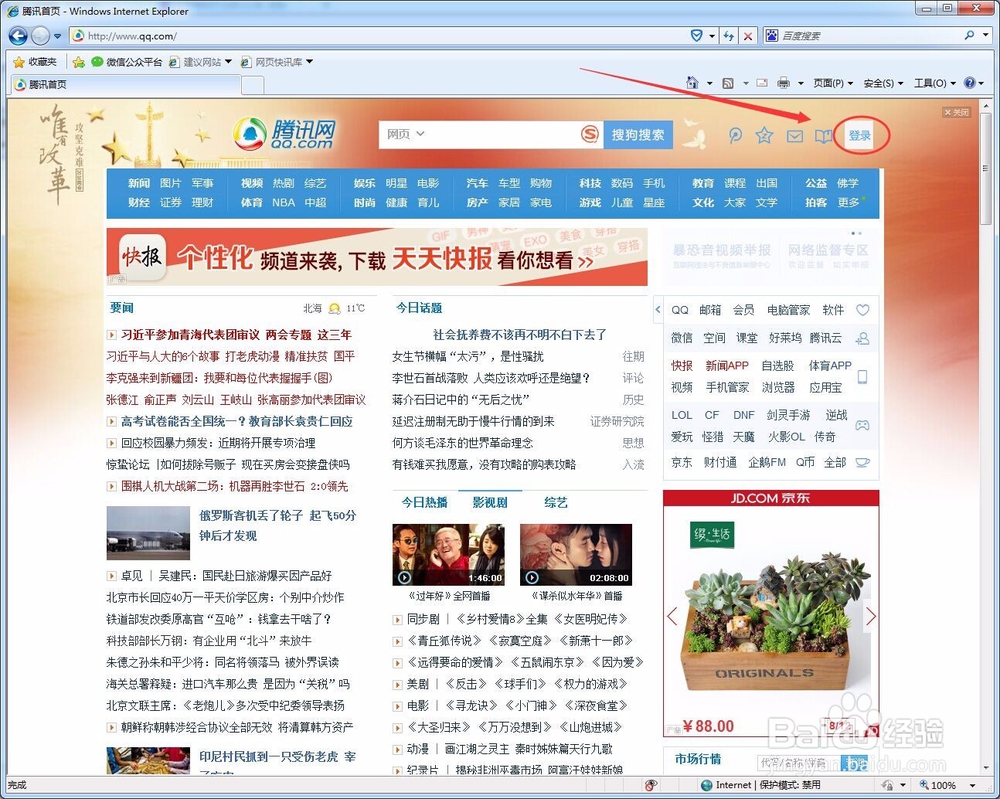Select the 影视剧 tab
Screen dimensions: 1000x799
tap(490, 502)
